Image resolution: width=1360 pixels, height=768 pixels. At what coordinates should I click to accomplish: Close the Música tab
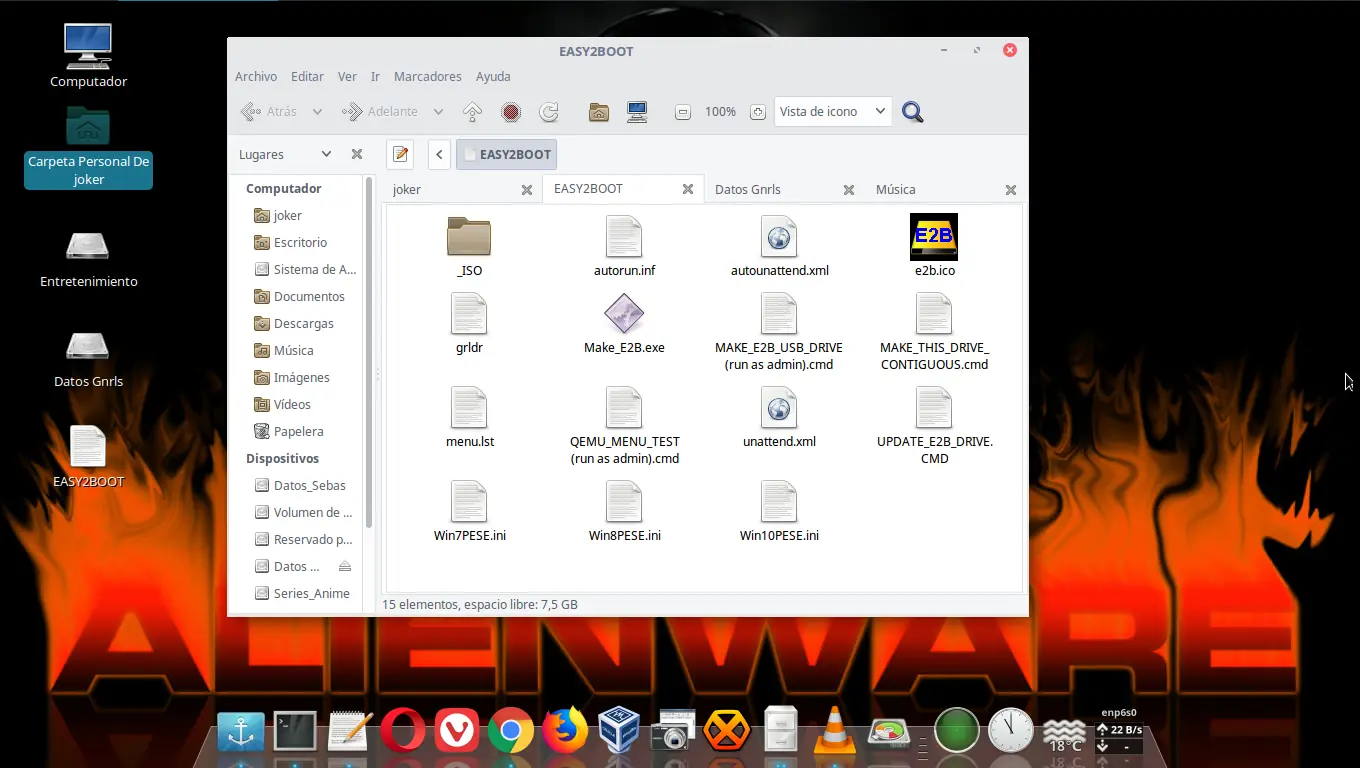click(1010, 189)
